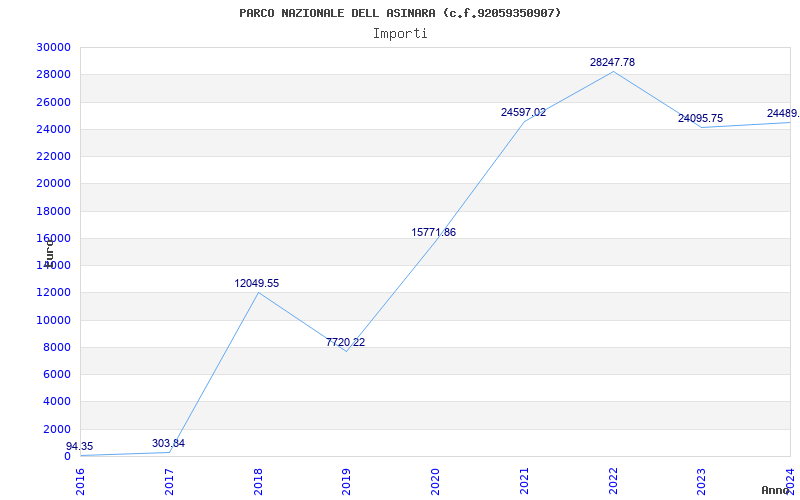The image size is (800, 500).
Task: Click the 2020 x-axis year label
Action: tap(435, 481)
